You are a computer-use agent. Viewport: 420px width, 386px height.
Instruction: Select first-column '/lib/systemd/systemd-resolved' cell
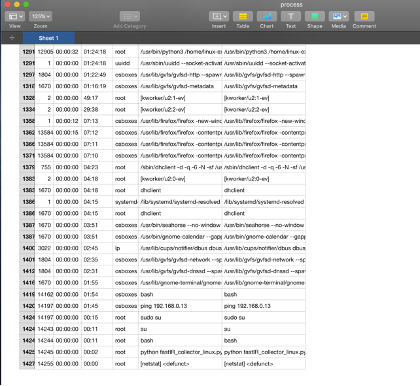[x=180, y=202]
